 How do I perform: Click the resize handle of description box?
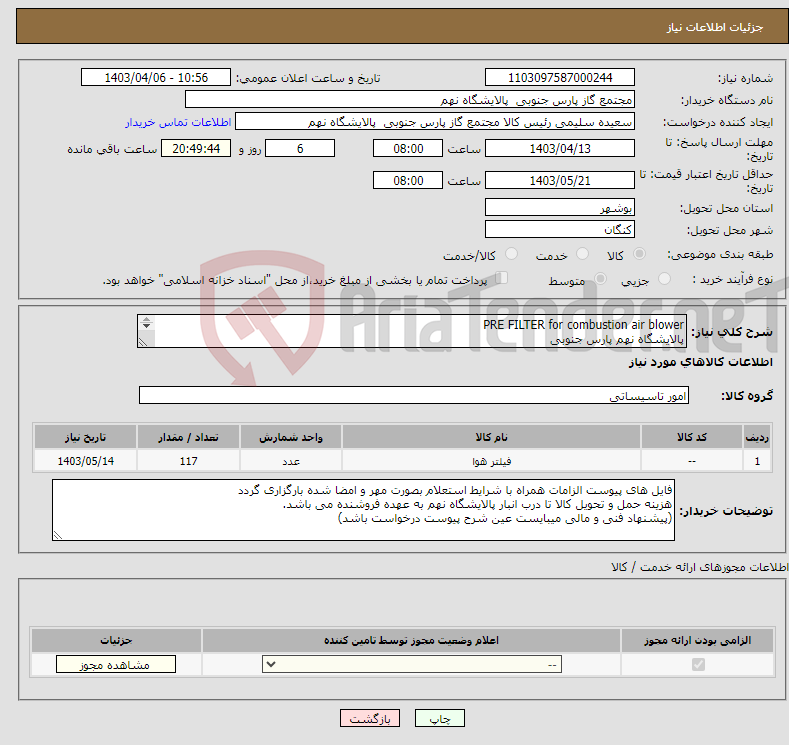tap(143, 342)
